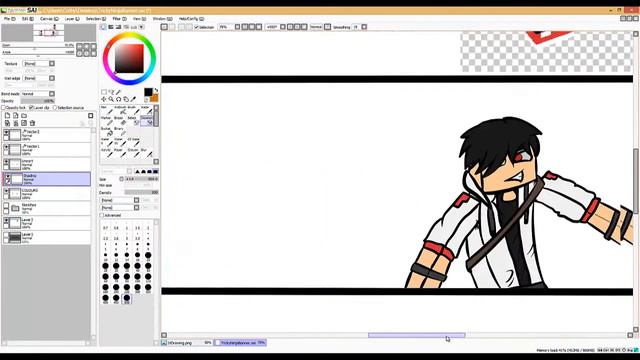Choose the AirBrush tool
Image resolution: width=640 pixels, height=360 pixels.
click(120, 110)
